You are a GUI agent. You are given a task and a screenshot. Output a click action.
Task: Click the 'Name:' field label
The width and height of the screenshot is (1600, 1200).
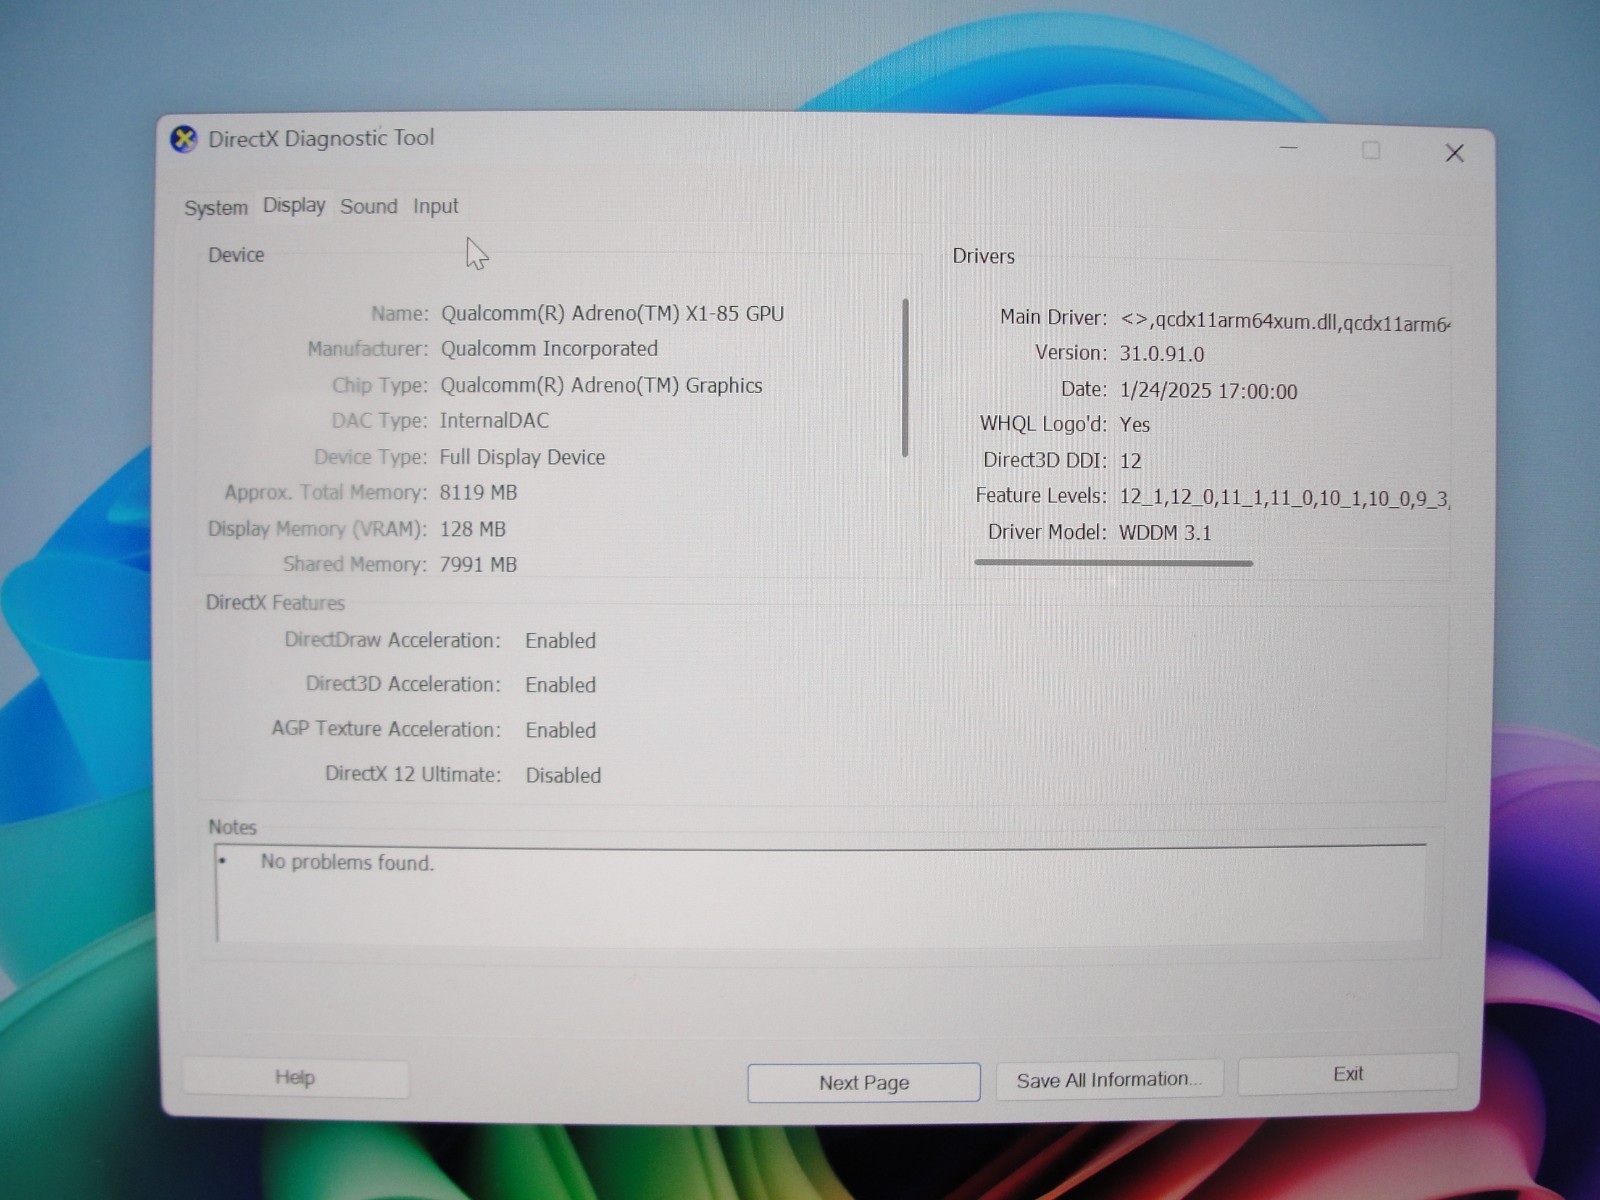(399, 313)
